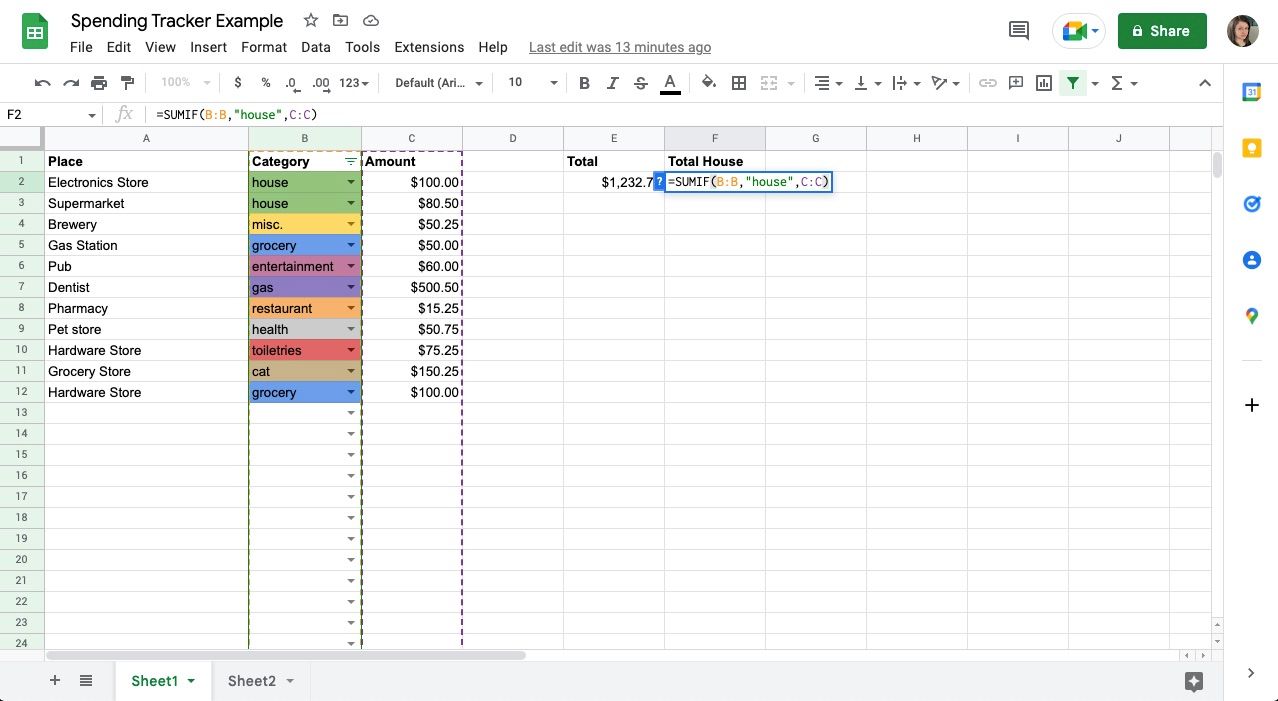Star the Spending Tracker Example document
This screenshot has width=1278, height=701.
tap(311, 20)
